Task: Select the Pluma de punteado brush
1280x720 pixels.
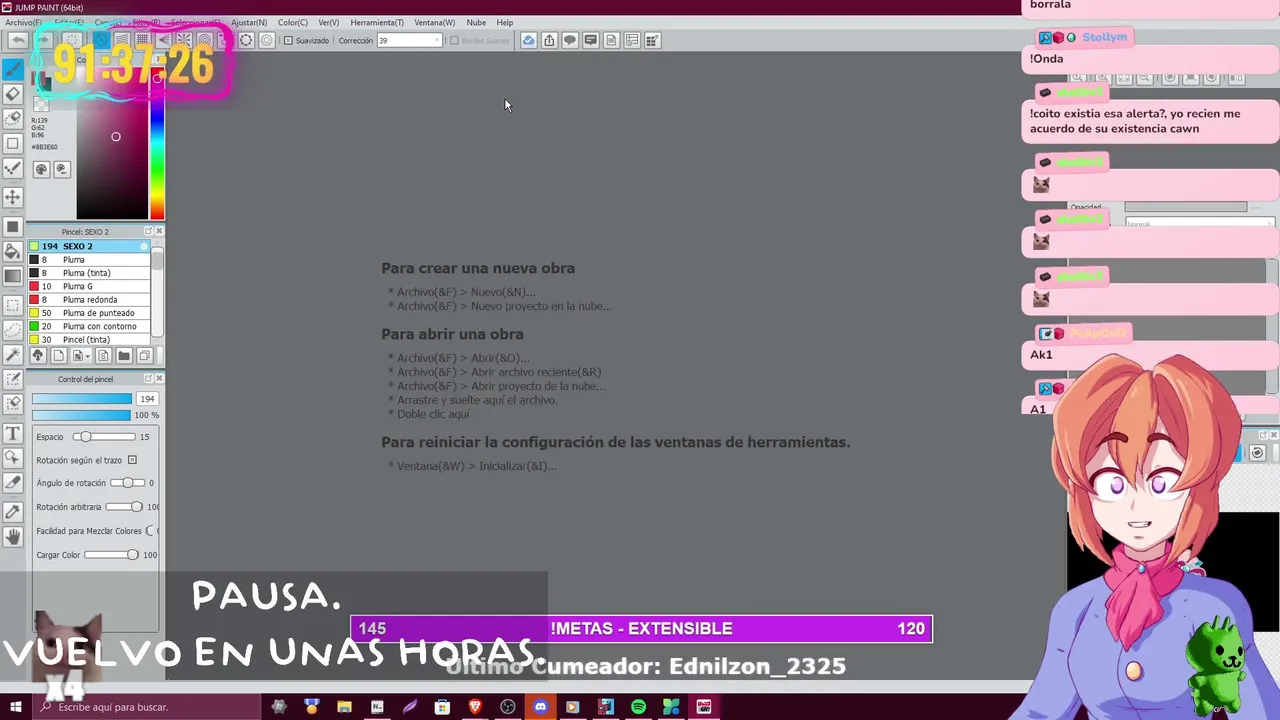Action: 90,313
